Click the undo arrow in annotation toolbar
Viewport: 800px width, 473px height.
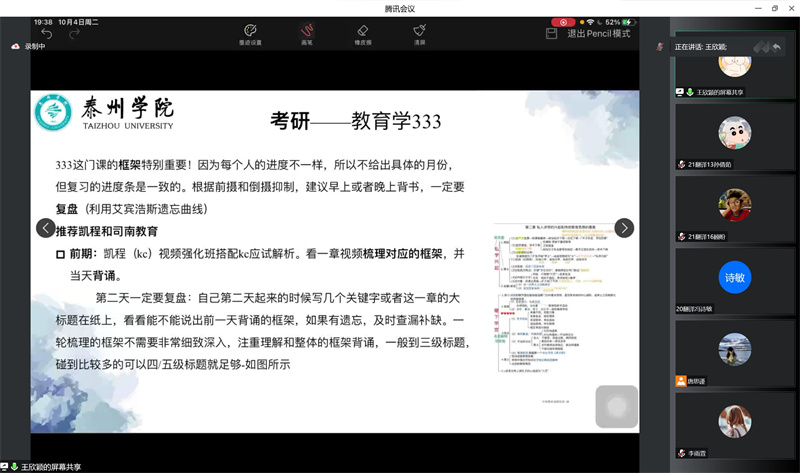click(46, 33)
